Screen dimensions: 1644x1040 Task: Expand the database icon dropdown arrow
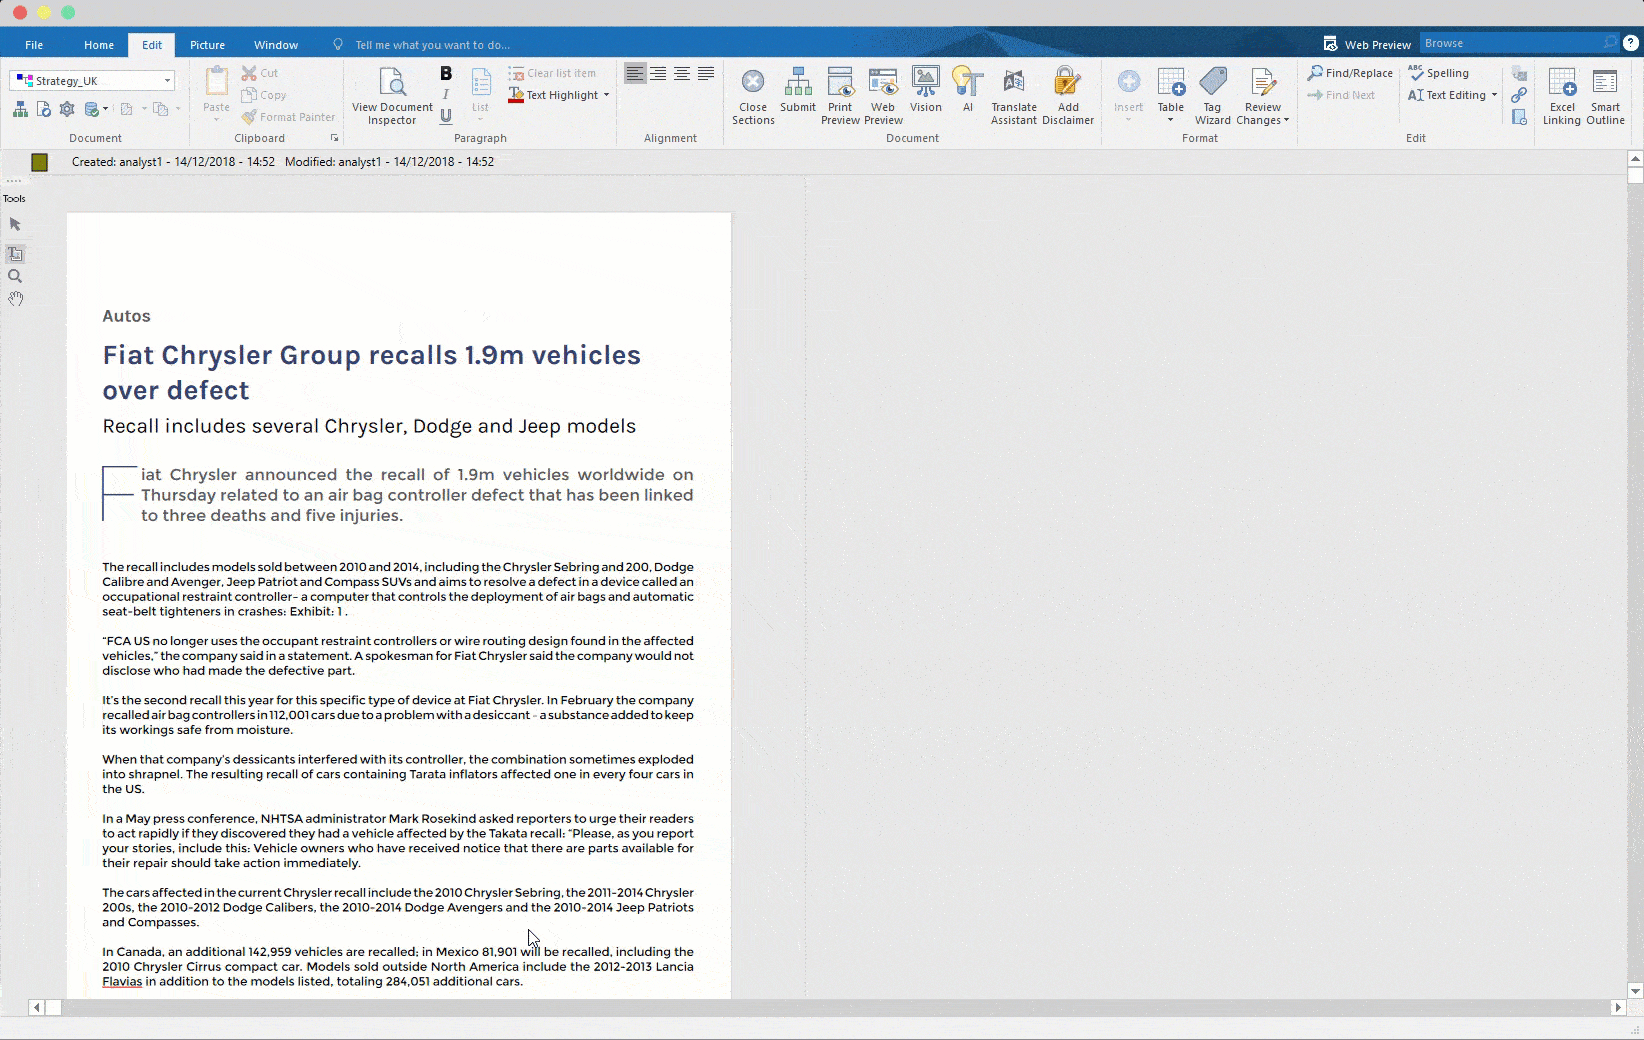(x=105, y=109)
